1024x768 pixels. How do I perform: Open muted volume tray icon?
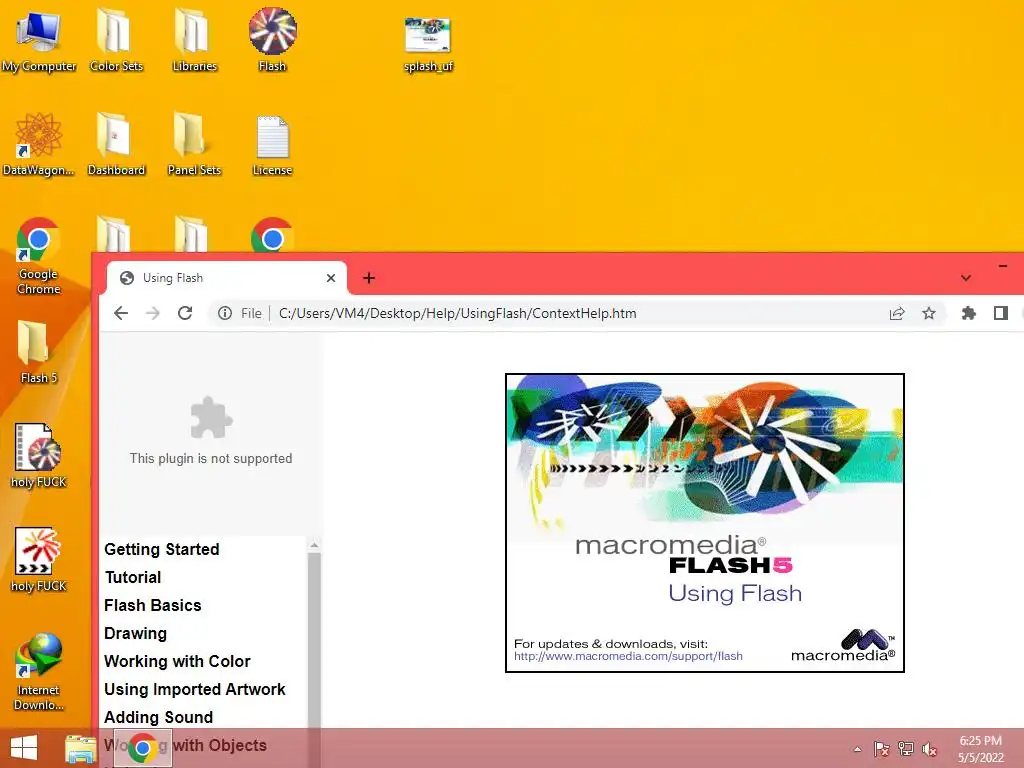point(930,749)
